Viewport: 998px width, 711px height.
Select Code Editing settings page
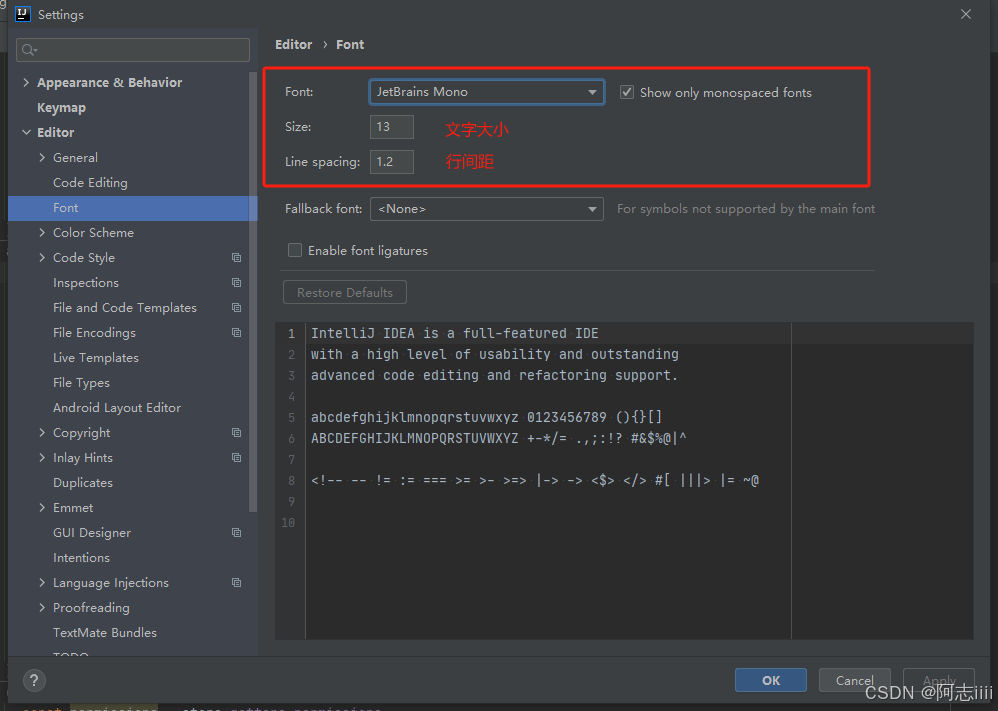[x=90, y=183]
